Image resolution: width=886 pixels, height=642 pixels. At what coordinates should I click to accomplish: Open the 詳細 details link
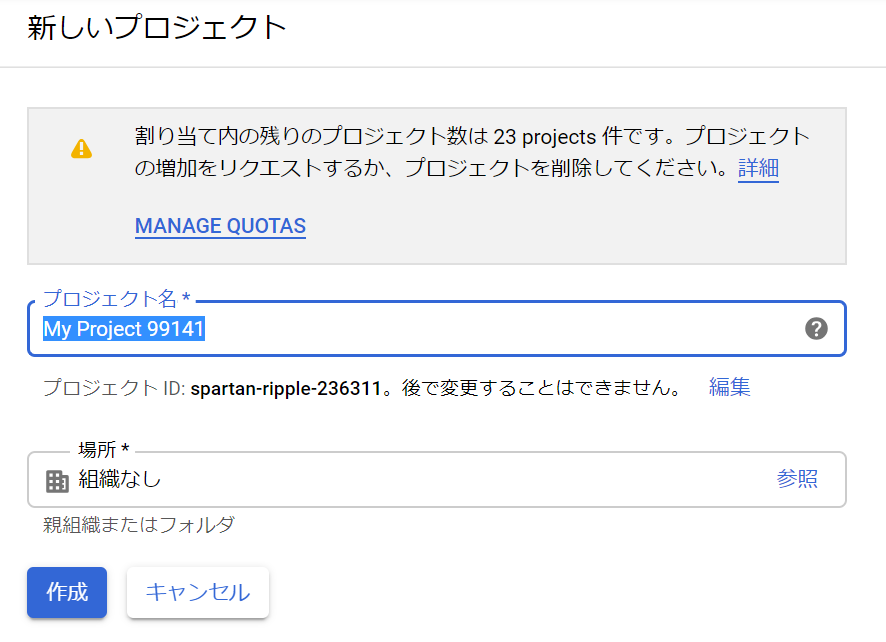coord(758,168)
